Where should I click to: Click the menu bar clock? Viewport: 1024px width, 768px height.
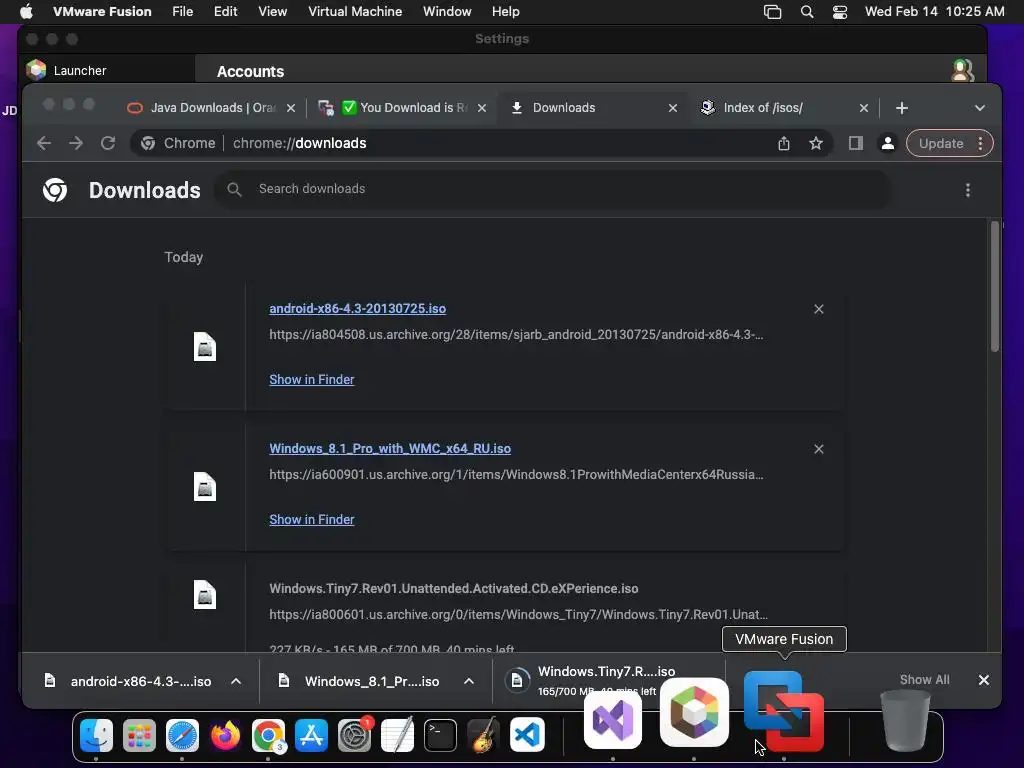click(934, 12)
